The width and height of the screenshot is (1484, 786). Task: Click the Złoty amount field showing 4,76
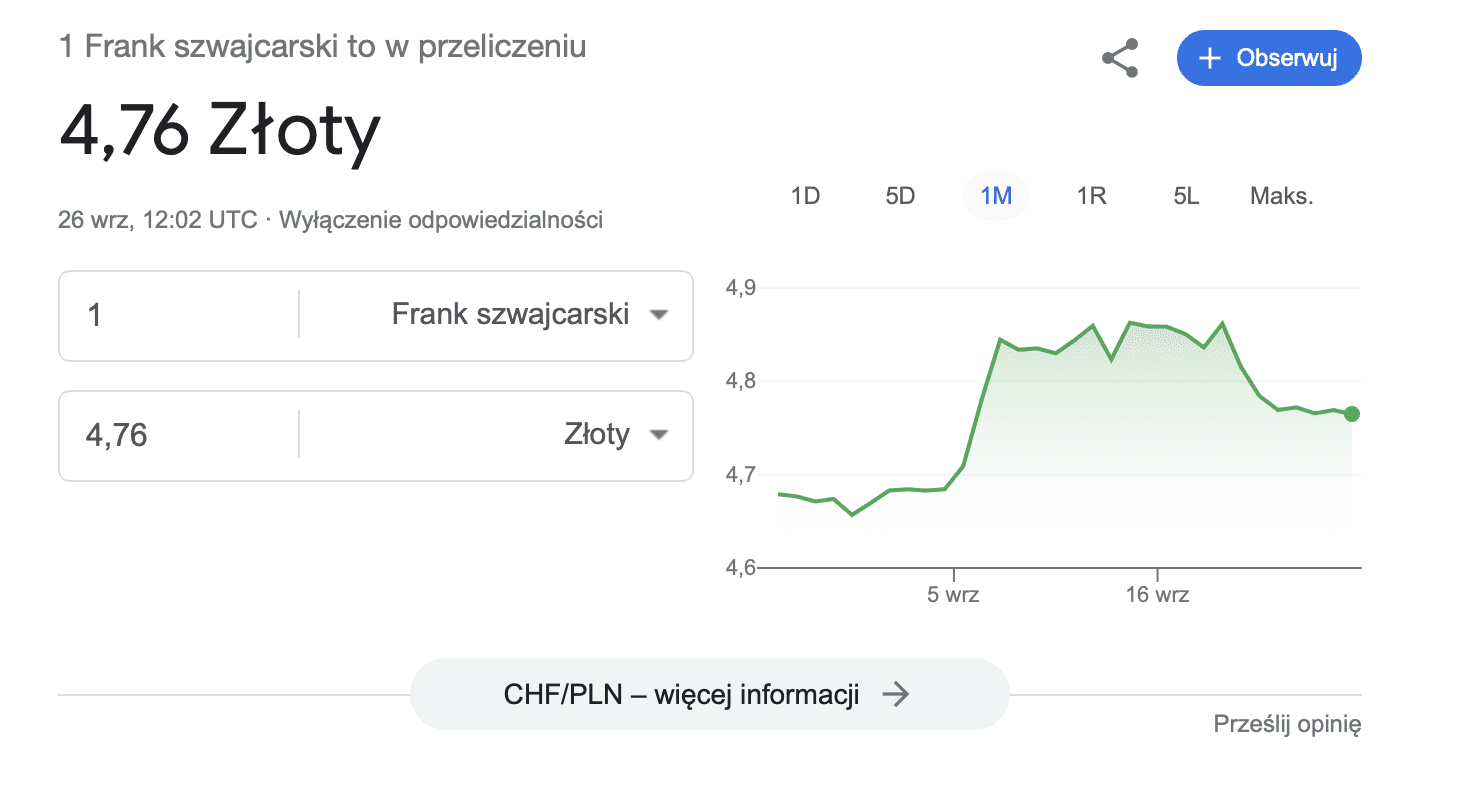[180, 435]
